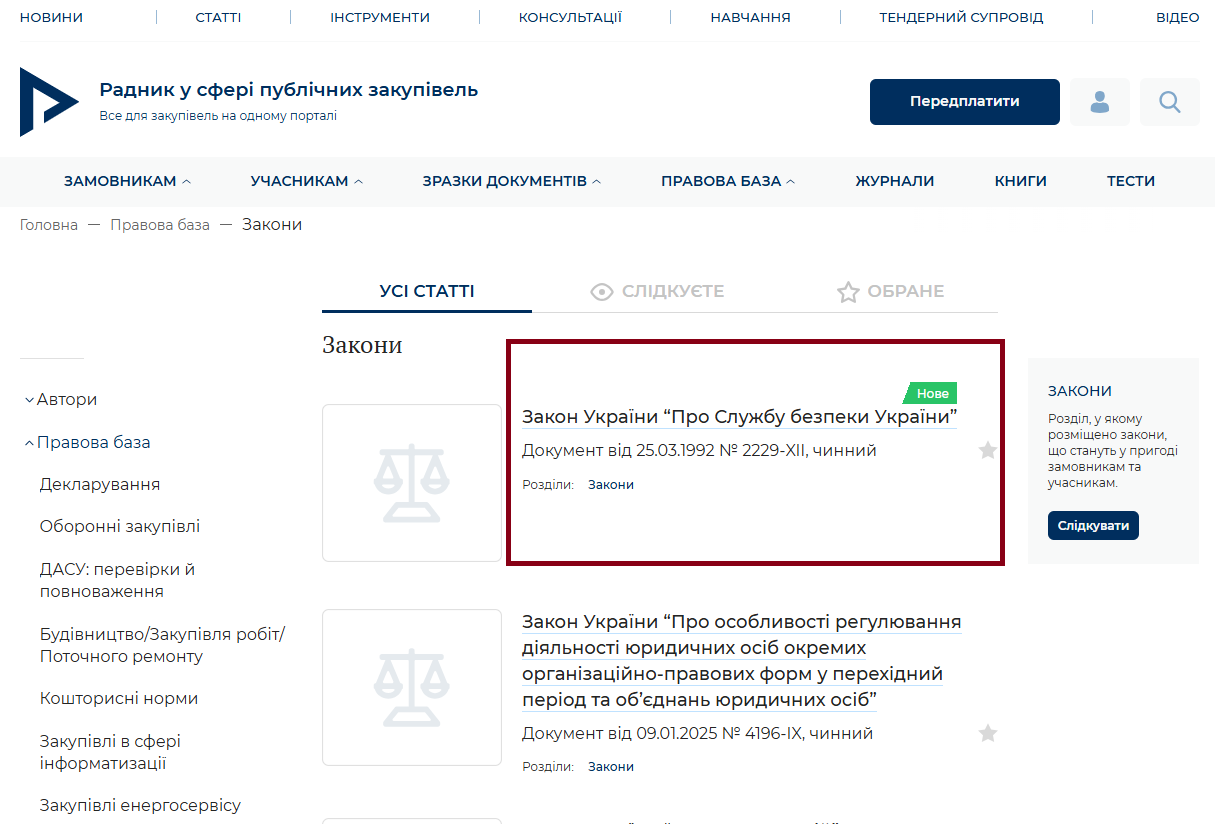Go to НОВИНИ in the top bar
This screenshot has width=1215, height=824.
[52, 17]
